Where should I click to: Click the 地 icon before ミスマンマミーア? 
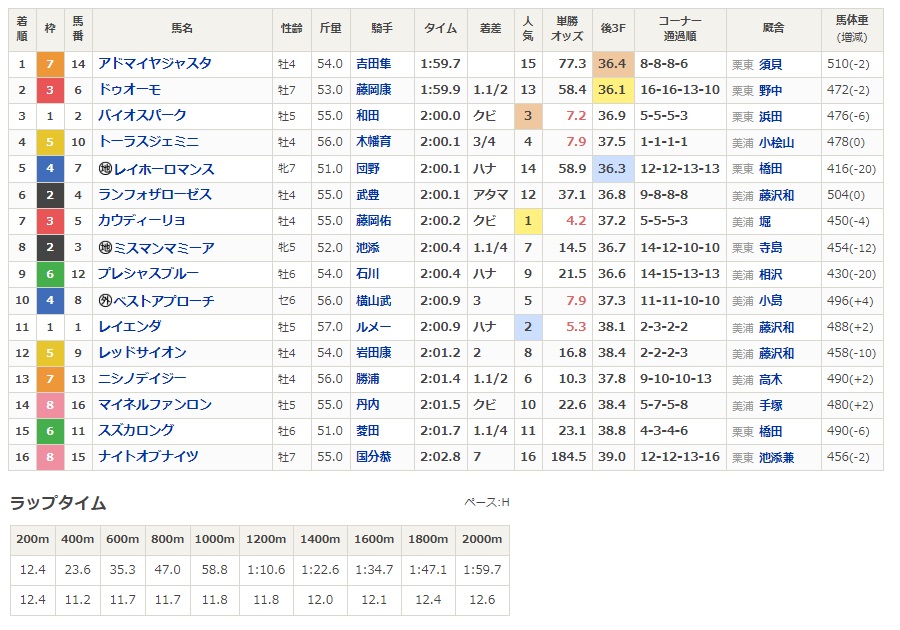(105, 247)
